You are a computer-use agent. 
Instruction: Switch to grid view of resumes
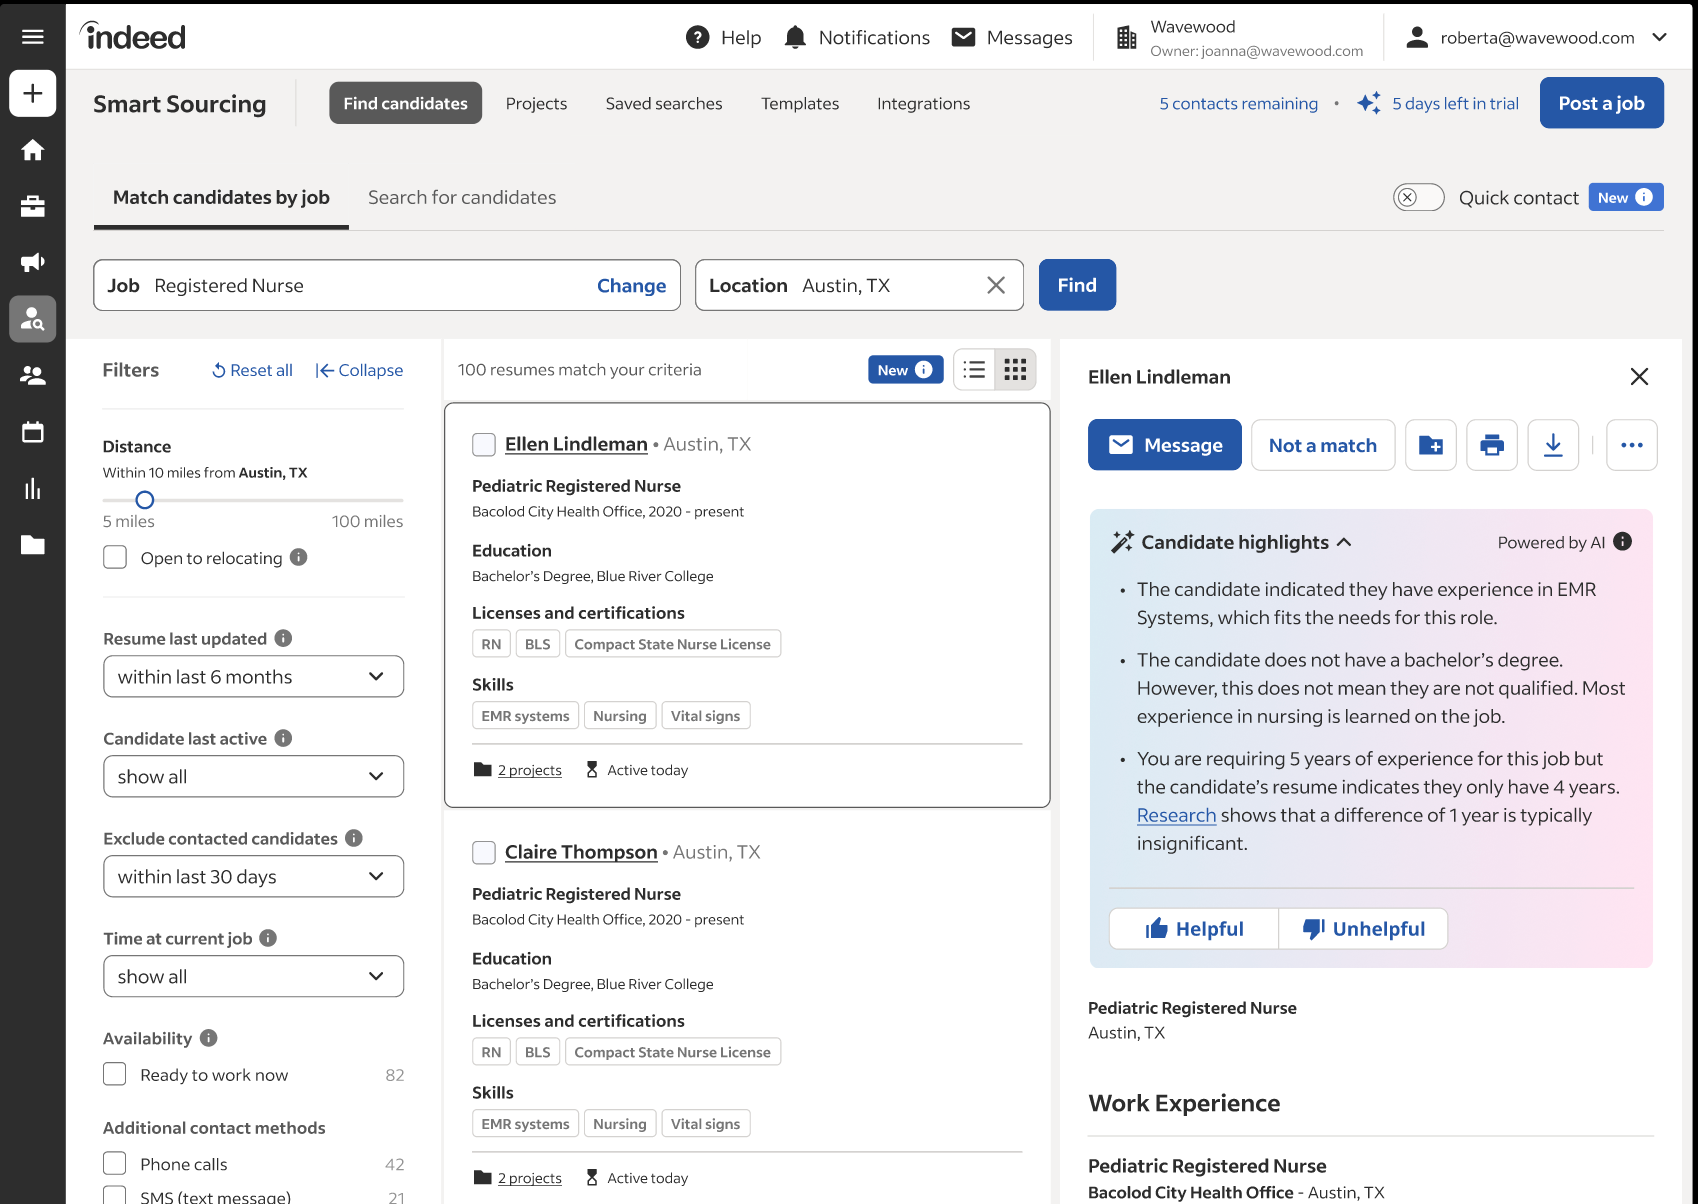1015,370
